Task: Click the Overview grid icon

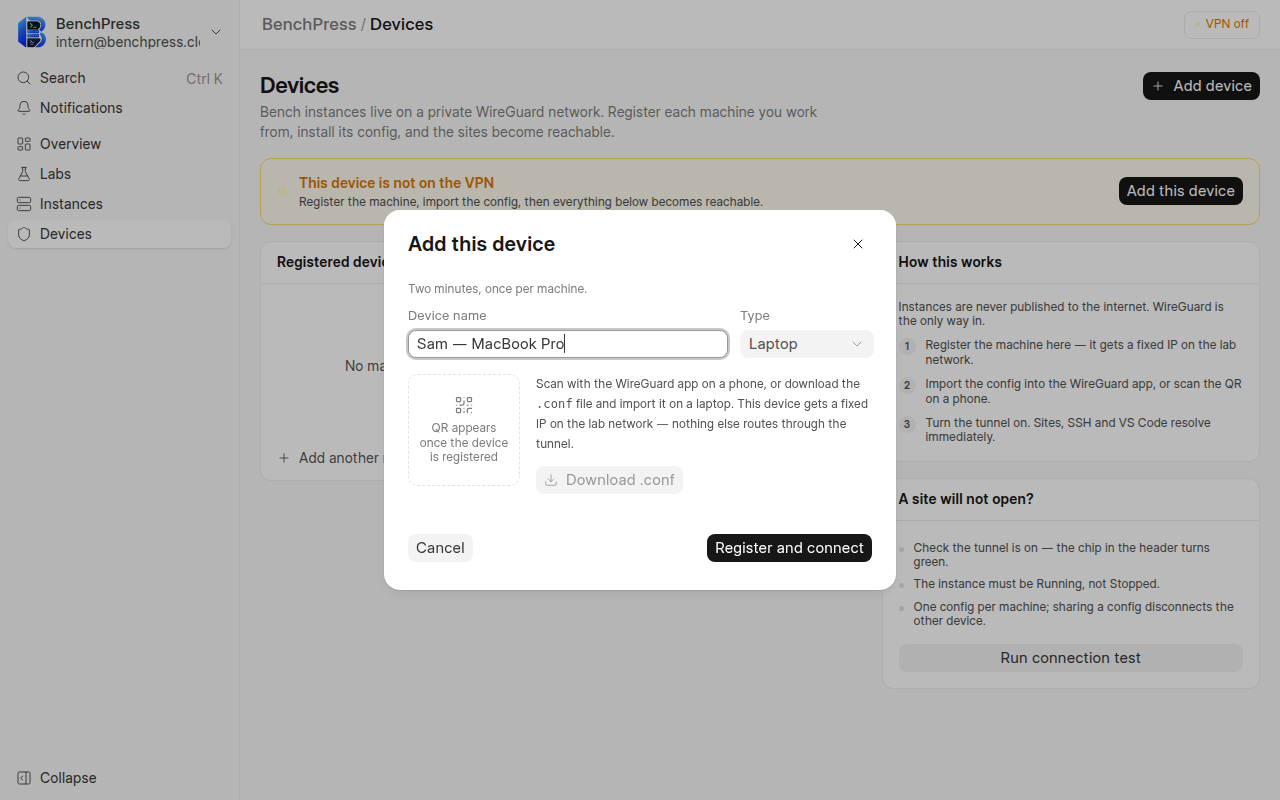Action: point(24,144)
